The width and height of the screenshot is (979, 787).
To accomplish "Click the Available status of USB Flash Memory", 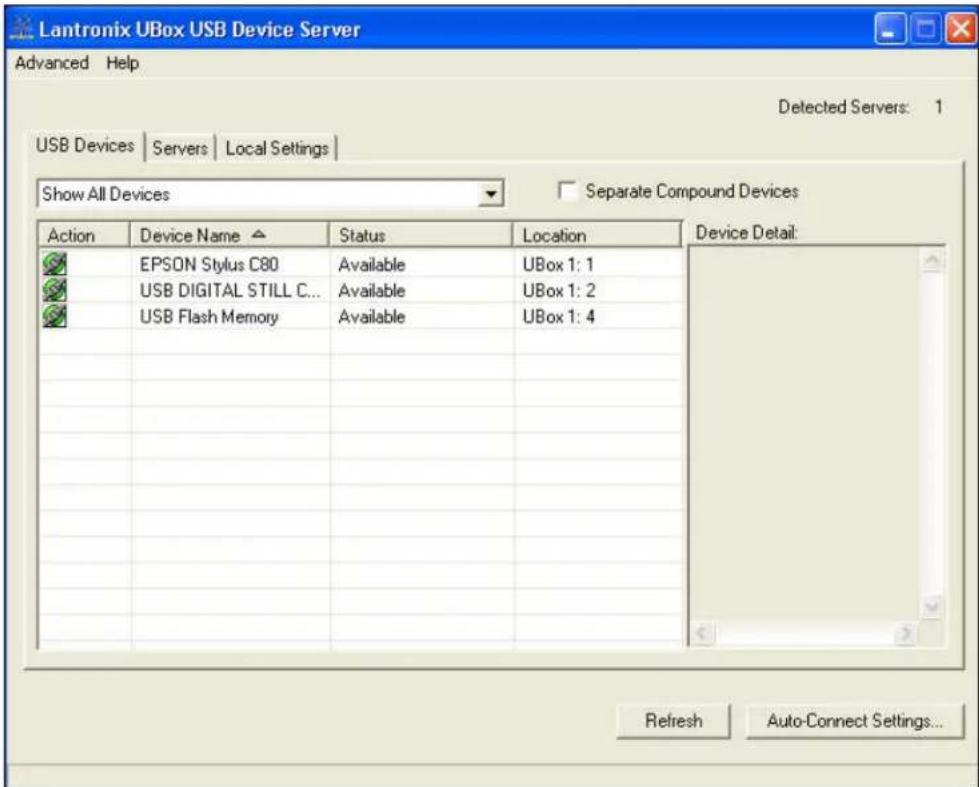I will (371, 317).
